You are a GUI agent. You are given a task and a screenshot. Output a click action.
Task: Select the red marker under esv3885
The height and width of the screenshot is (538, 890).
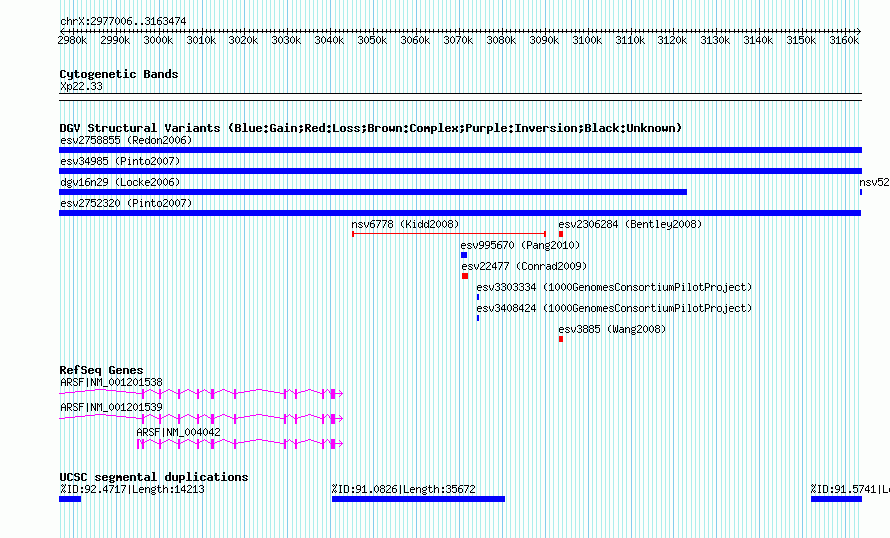click(x=561, y=339)
